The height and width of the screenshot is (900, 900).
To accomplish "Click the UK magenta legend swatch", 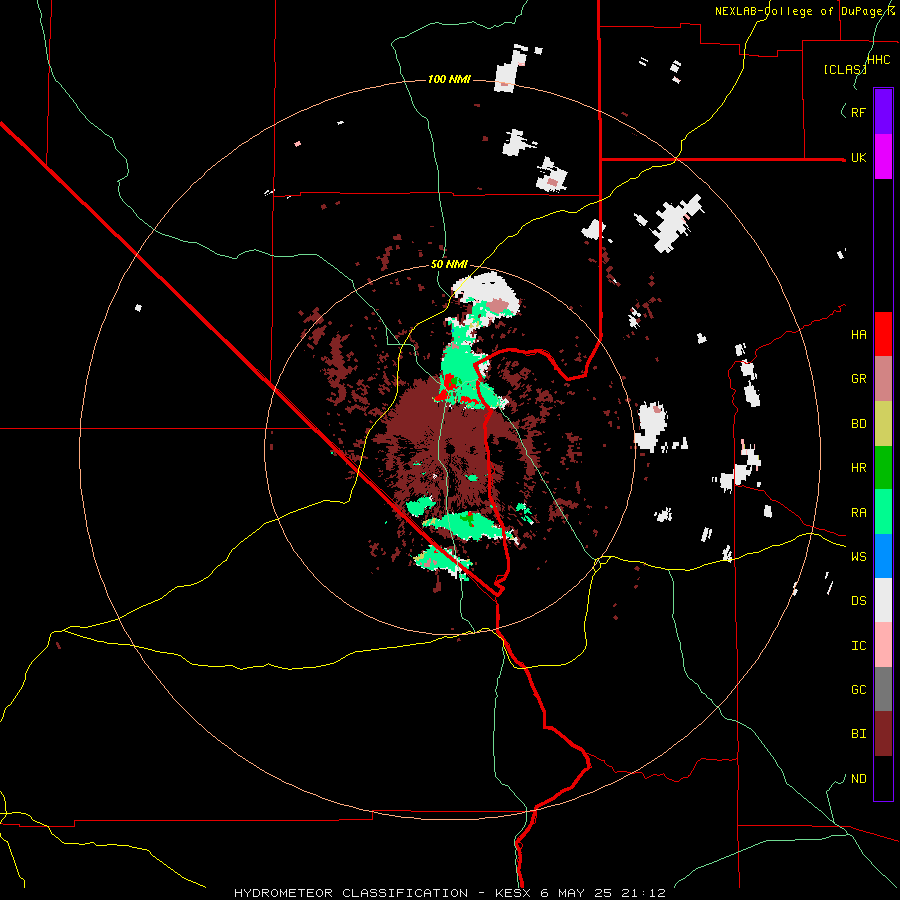I will (883, 157).
